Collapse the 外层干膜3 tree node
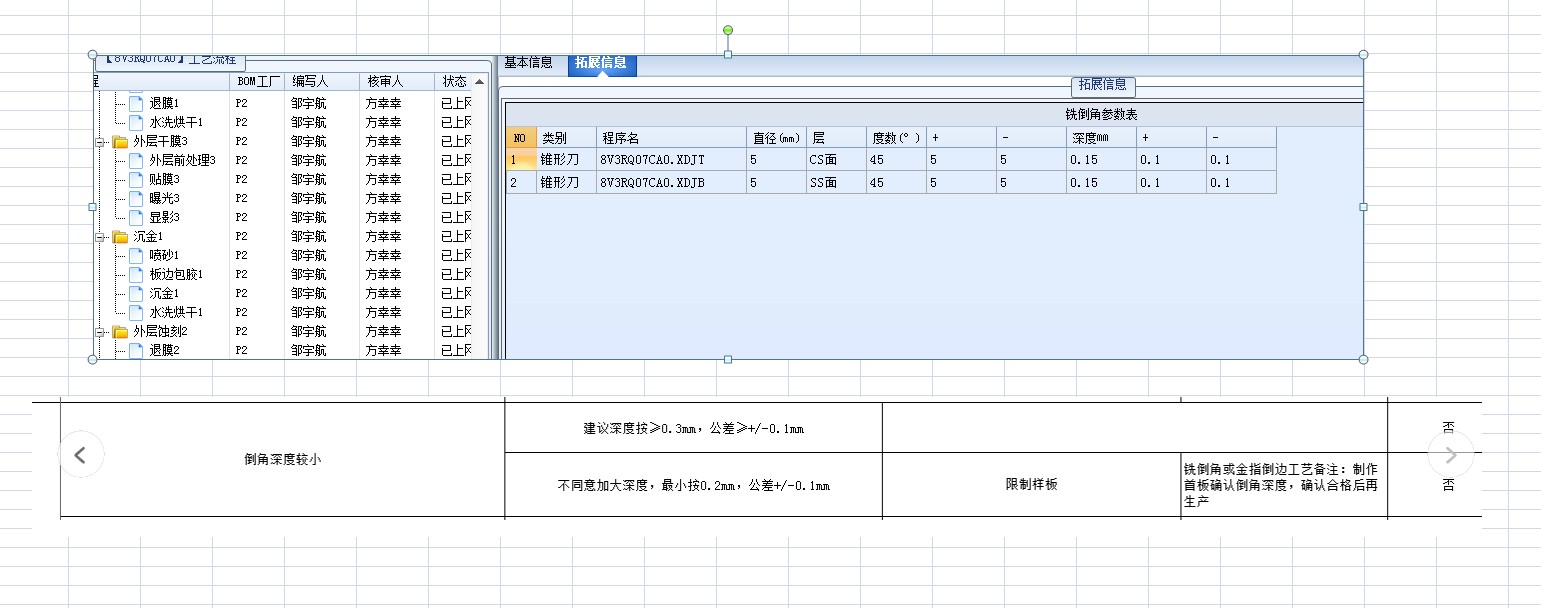 click(101, 142)
